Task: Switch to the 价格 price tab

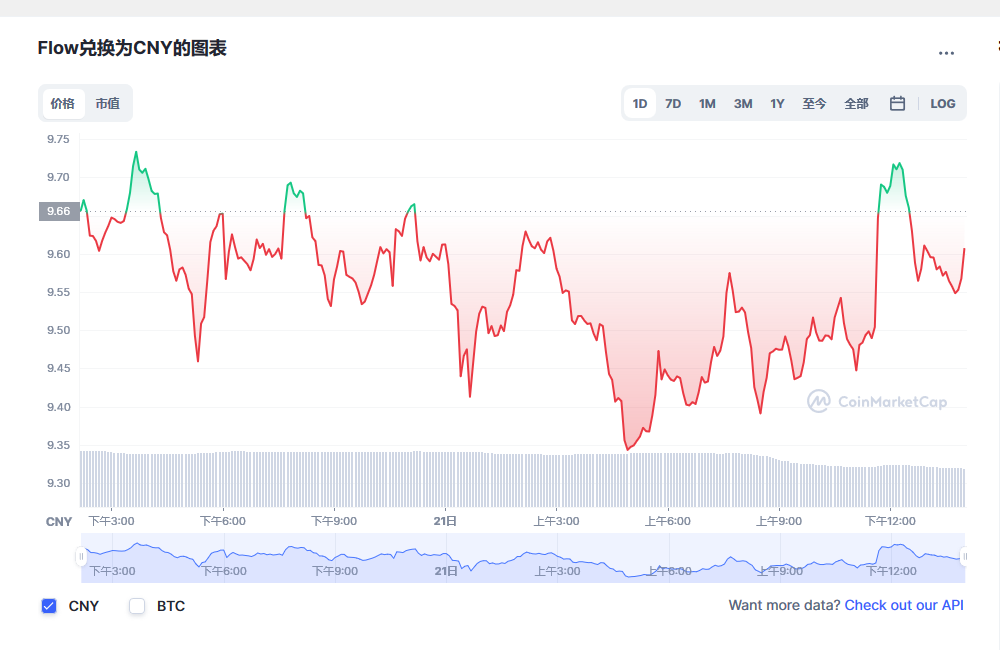Action: (63, 103)
